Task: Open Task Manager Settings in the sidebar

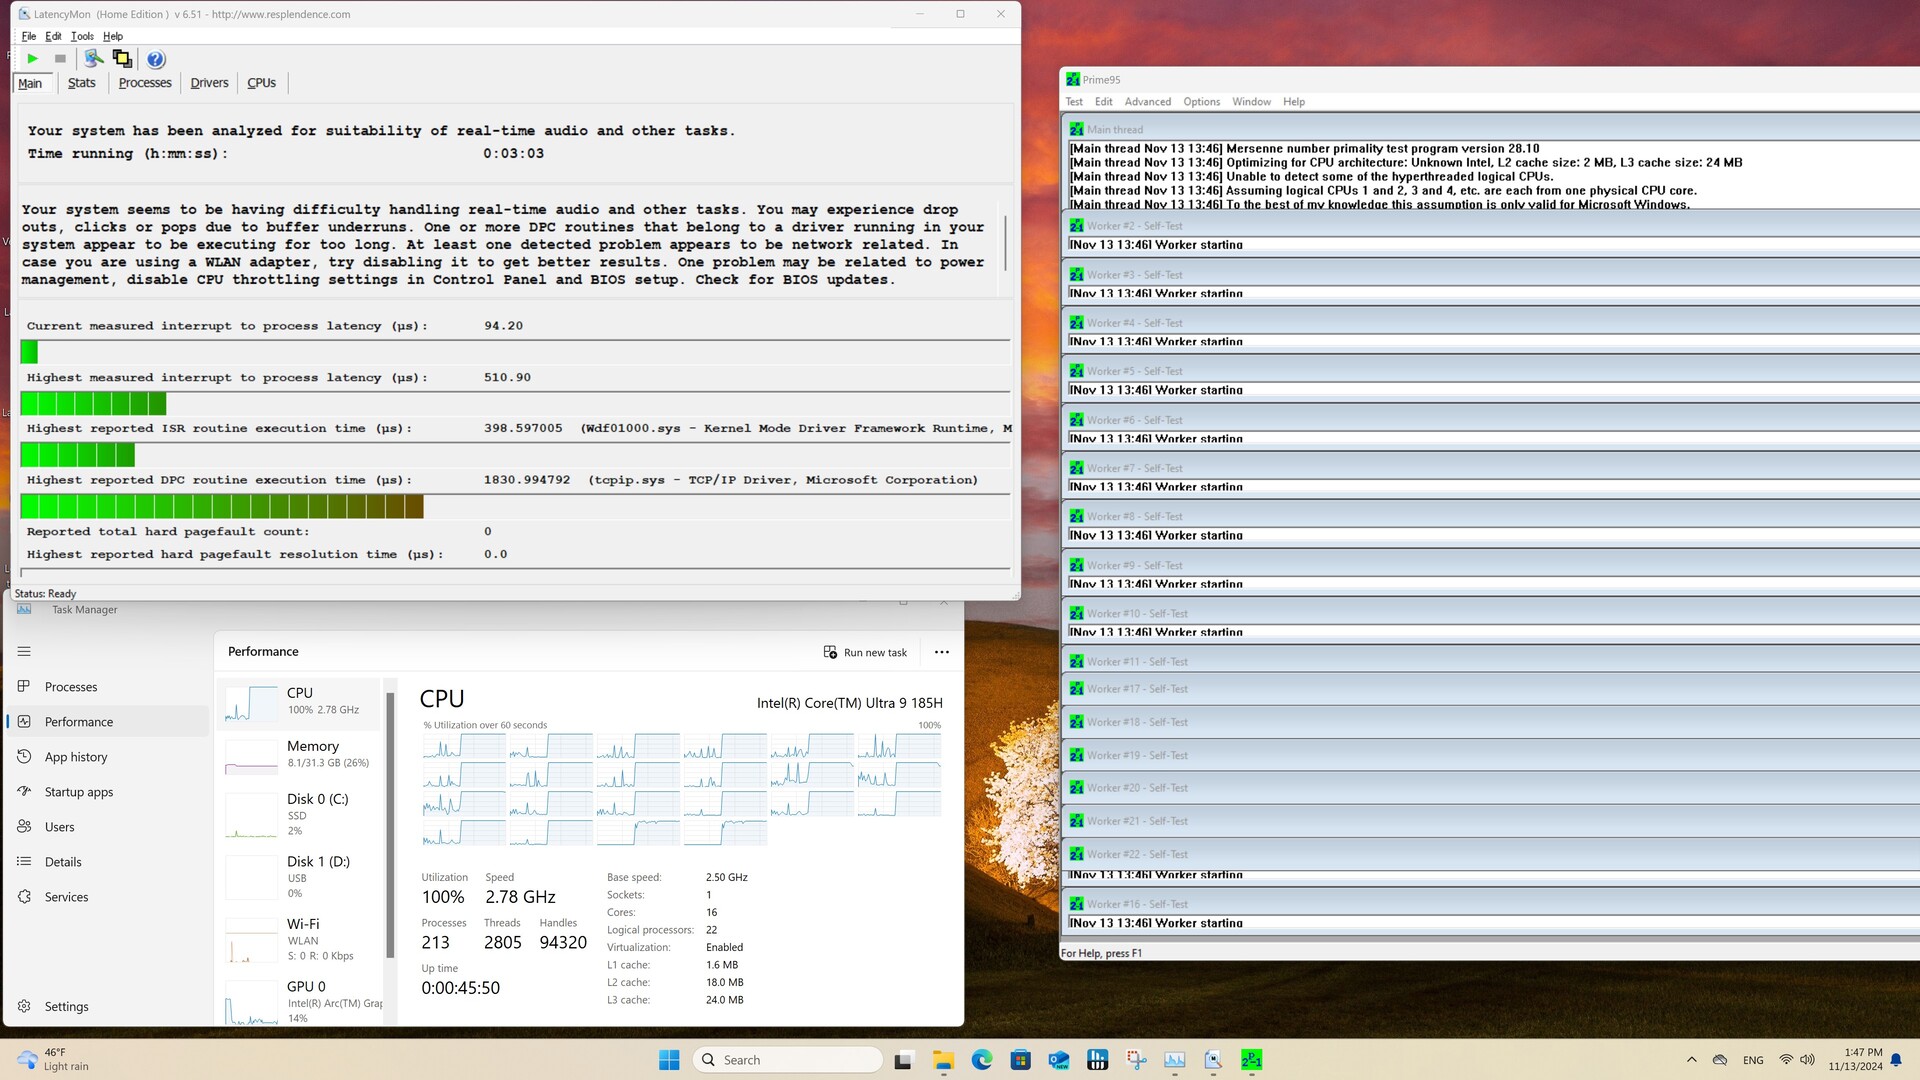Action: click(x=66, y=1006)
